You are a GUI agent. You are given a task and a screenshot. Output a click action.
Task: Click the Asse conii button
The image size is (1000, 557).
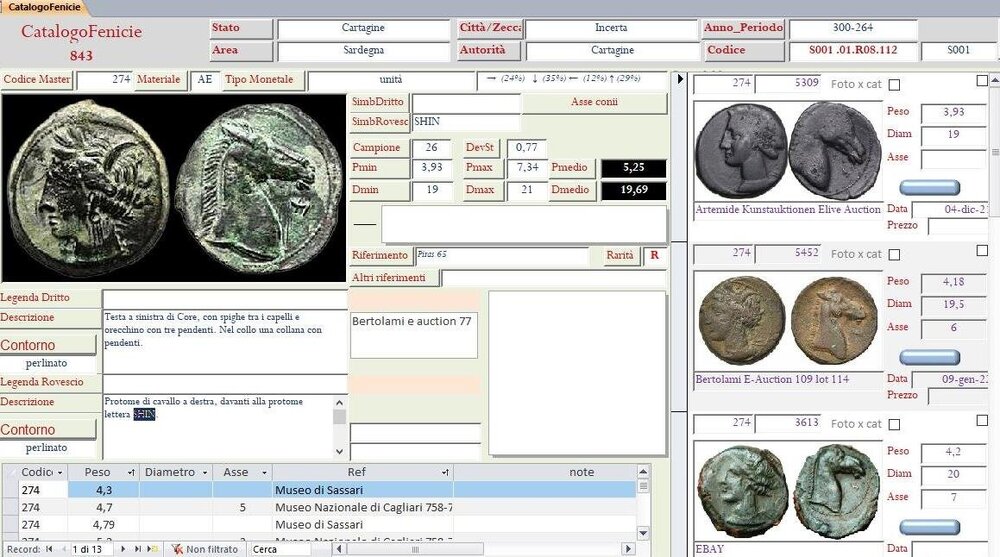[x=593, y=102]
